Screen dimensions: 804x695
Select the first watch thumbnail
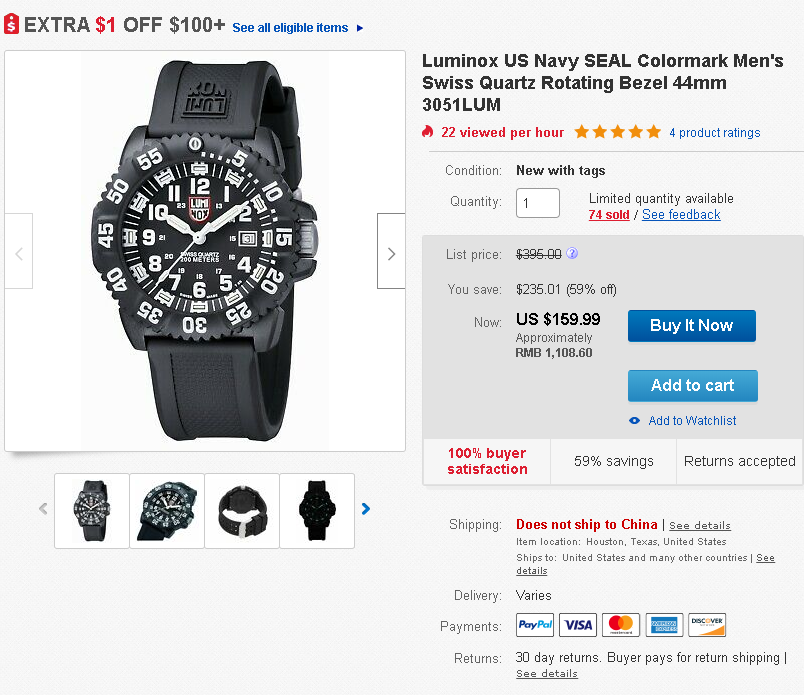coord(92,510)
